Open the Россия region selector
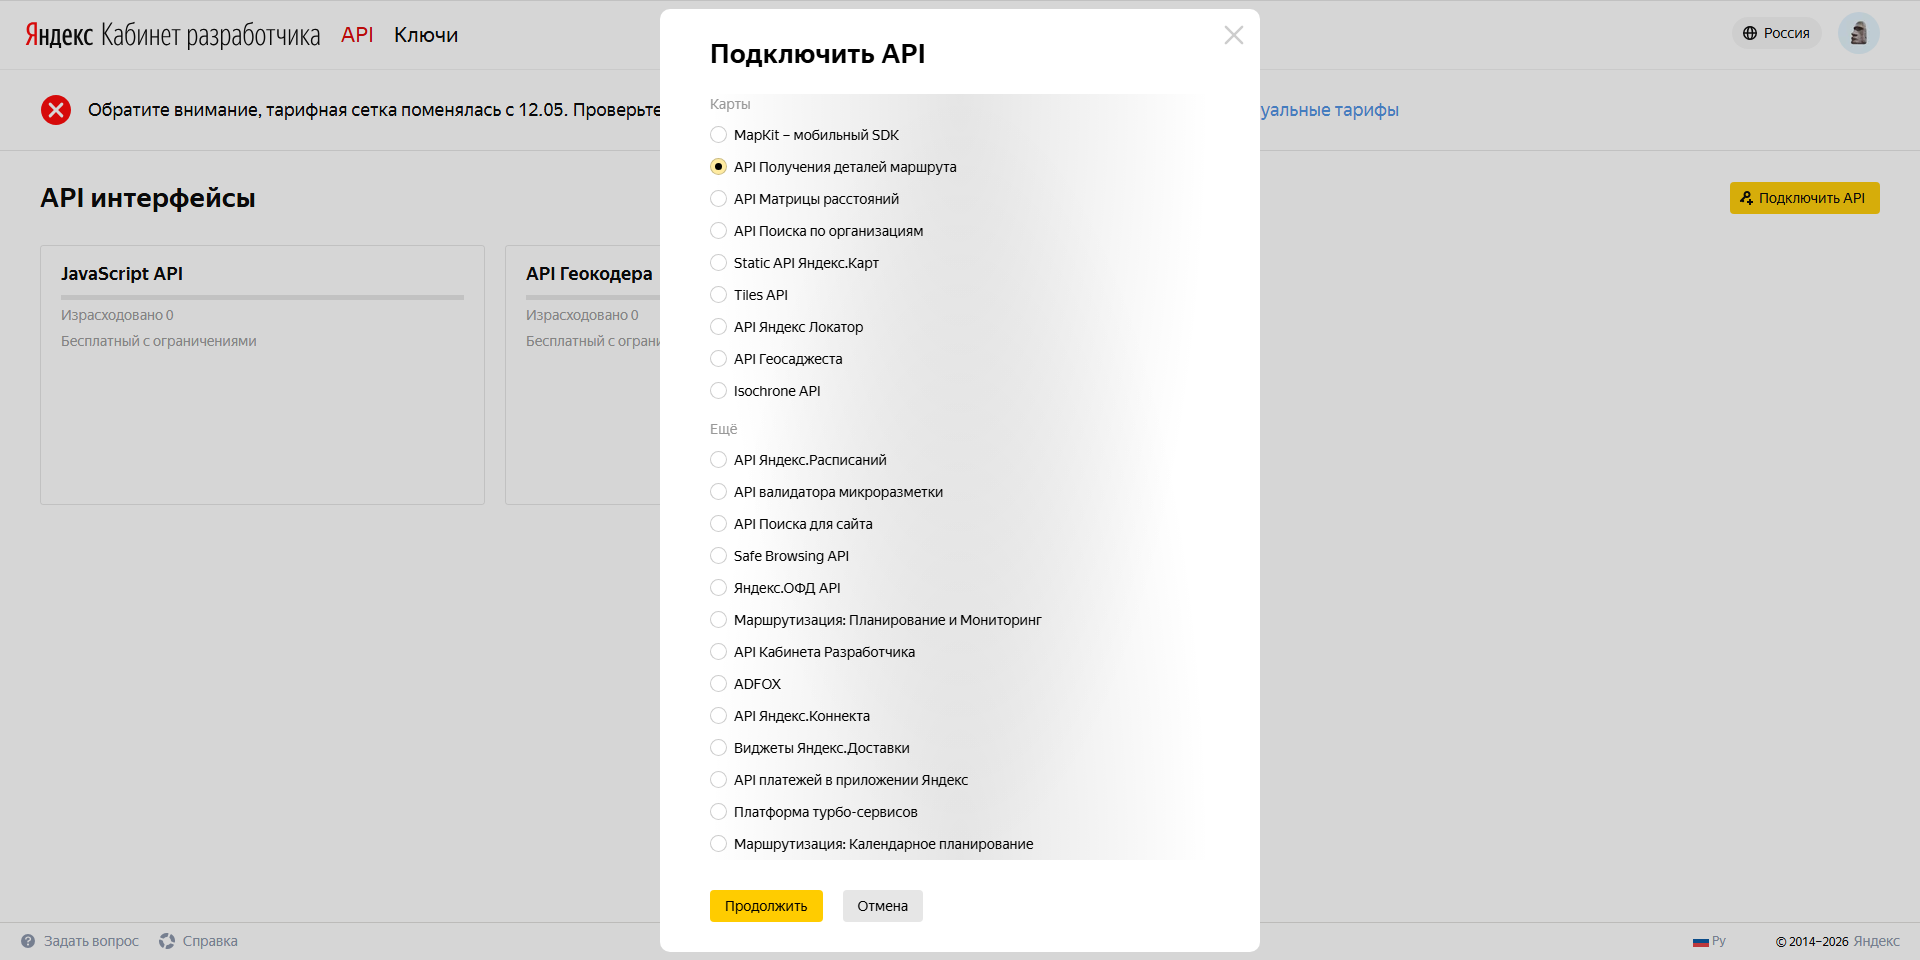Image resolution: width=1920 pixels, height=960 pixels. 1776,33
